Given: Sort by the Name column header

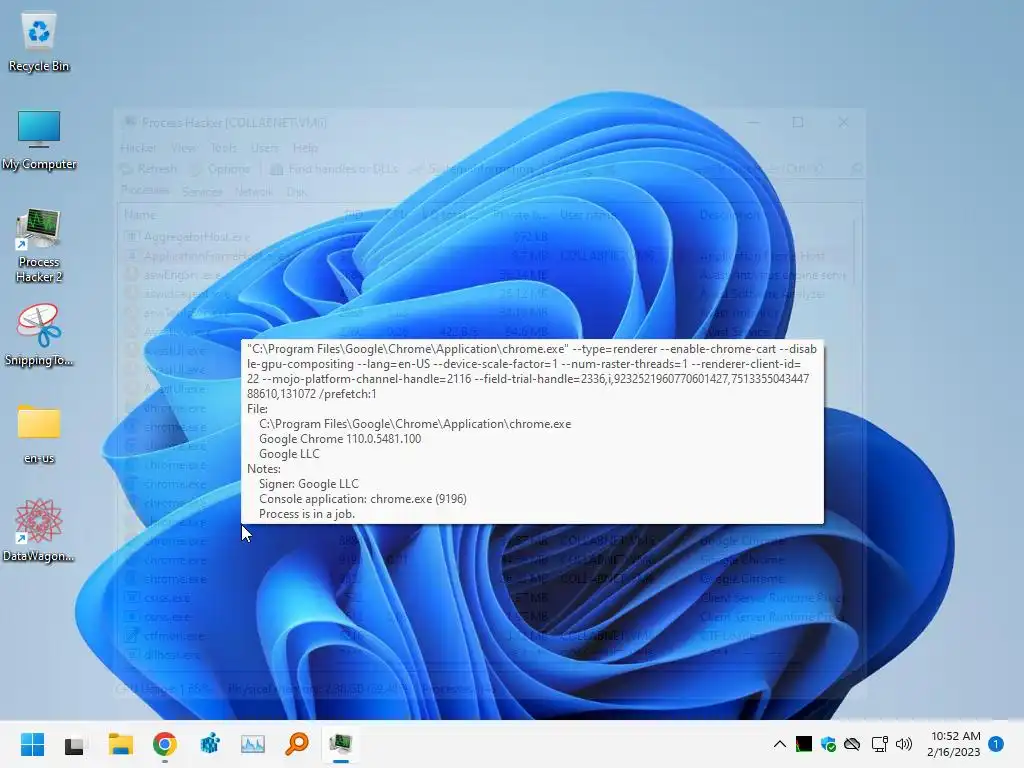Looking at the screenshot, I should pos(140,215).
